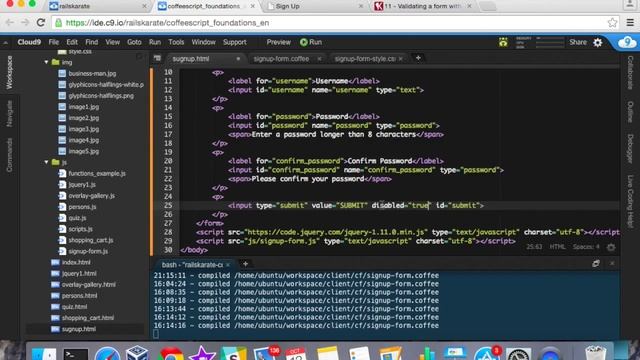The width and height of the screenshot is (640, 360).
Task: Open new terminal tab with plus
Action: click(x=245, y=264)
